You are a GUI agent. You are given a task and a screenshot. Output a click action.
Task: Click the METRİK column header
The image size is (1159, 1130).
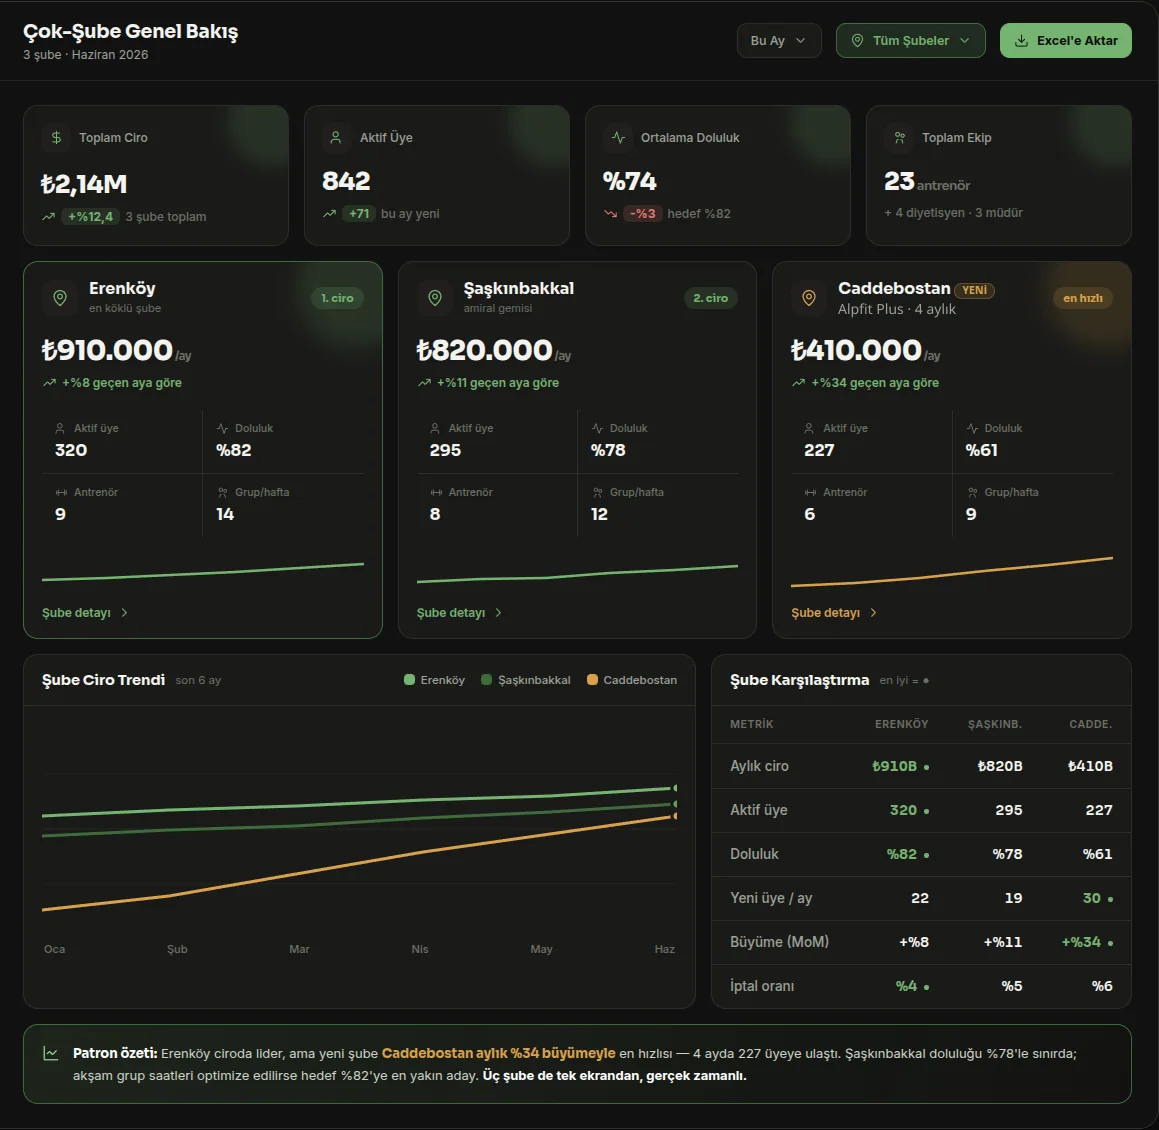click(x=752, y=724)
